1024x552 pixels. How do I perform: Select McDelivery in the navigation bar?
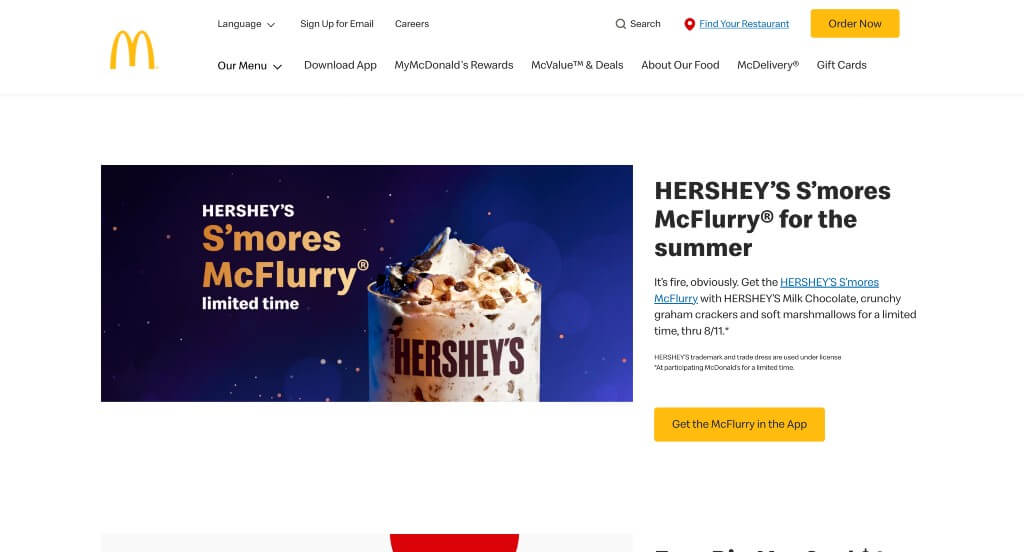(768, 65)
